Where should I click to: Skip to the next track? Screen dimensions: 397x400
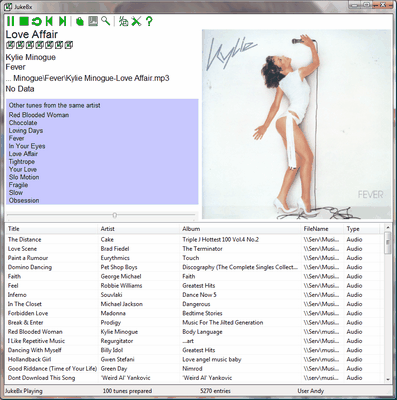(x=62, y=21)
